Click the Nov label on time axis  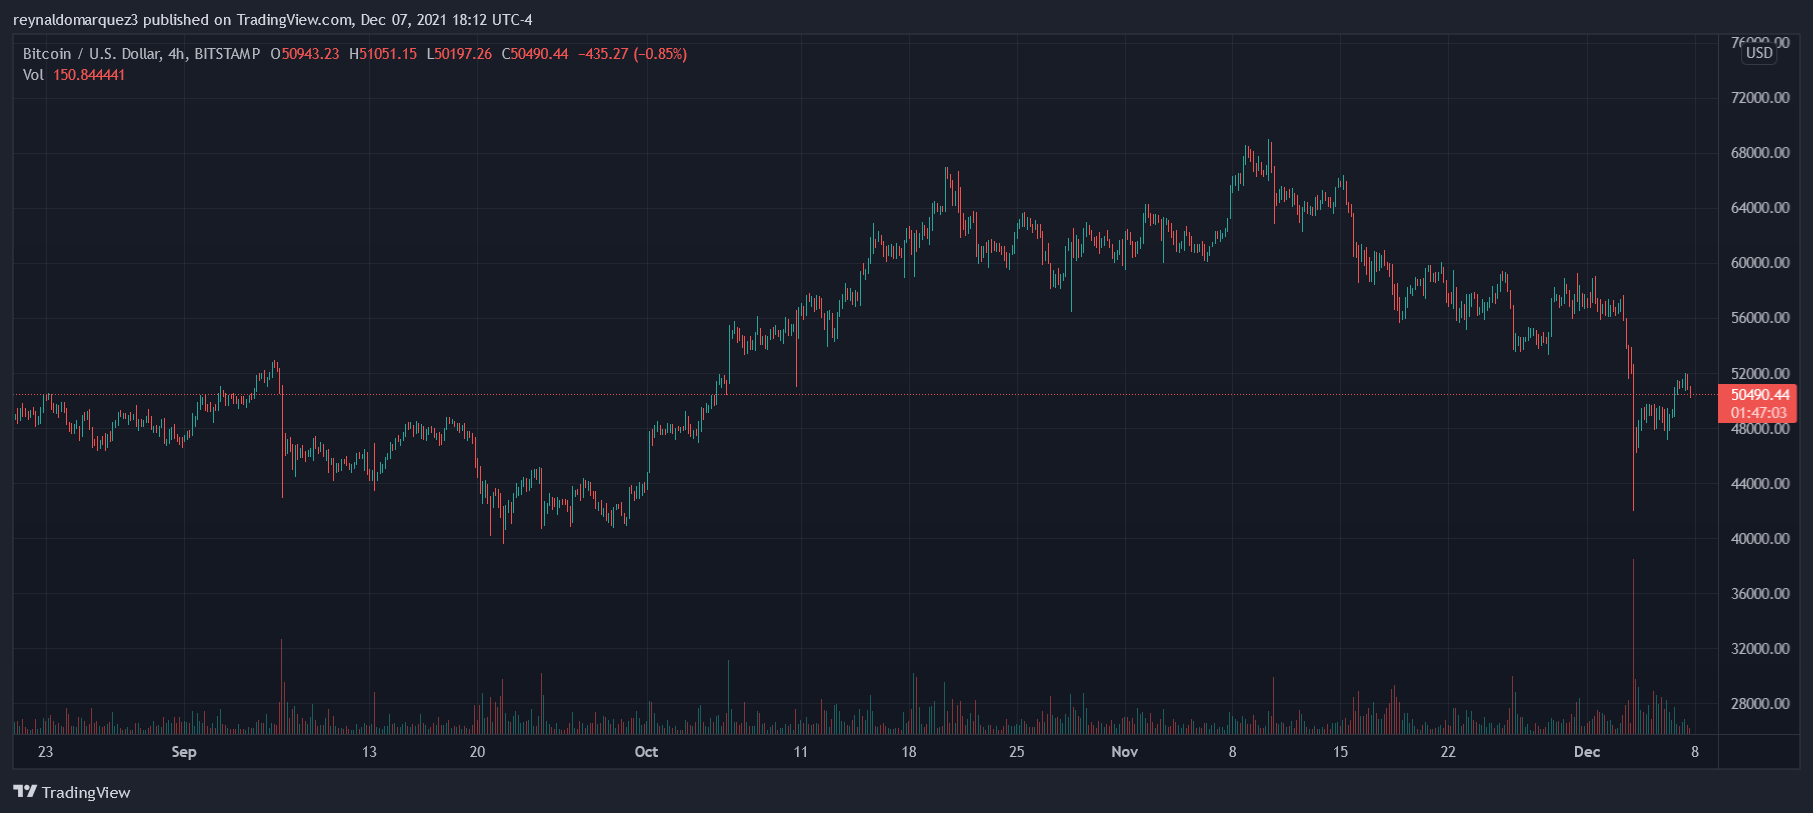1125,752
